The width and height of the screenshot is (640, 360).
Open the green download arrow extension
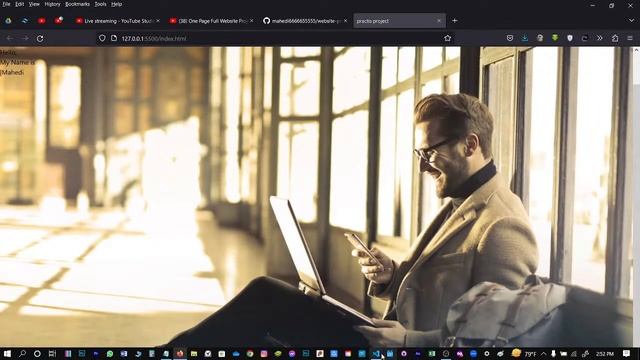pyautogui.click(x=555, y=38)
